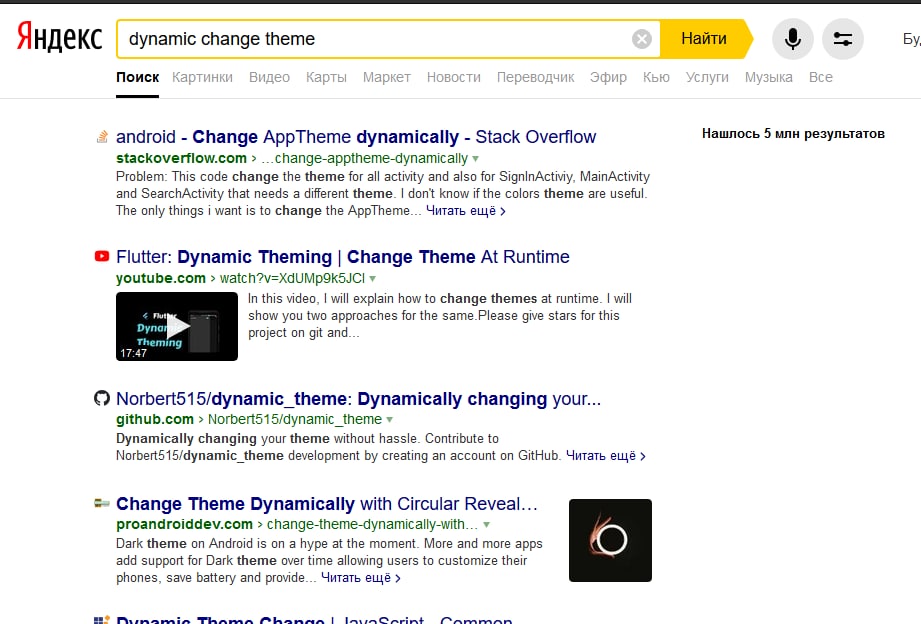Screen dimensions: 921x624
Task: Switch to the Картинки tab
Action: (202, 77)
